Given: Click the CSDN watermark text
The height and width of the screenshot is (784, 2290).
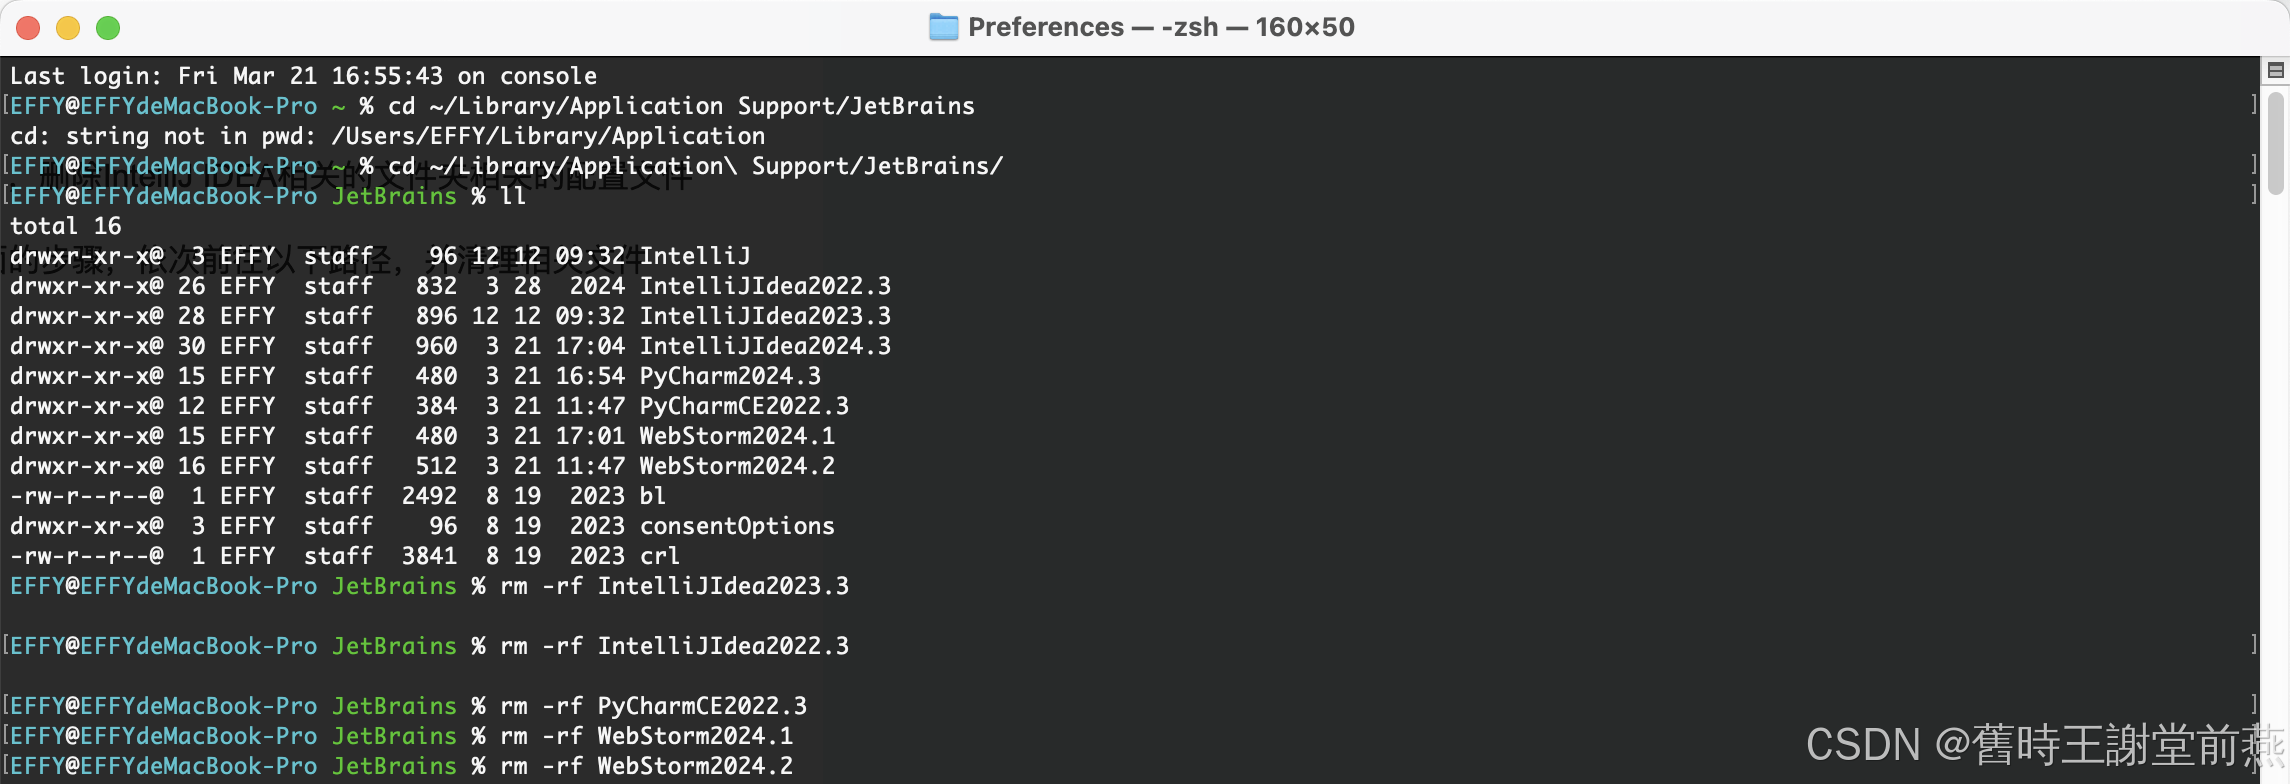Looking at the screenshot, I should 2044,745.
